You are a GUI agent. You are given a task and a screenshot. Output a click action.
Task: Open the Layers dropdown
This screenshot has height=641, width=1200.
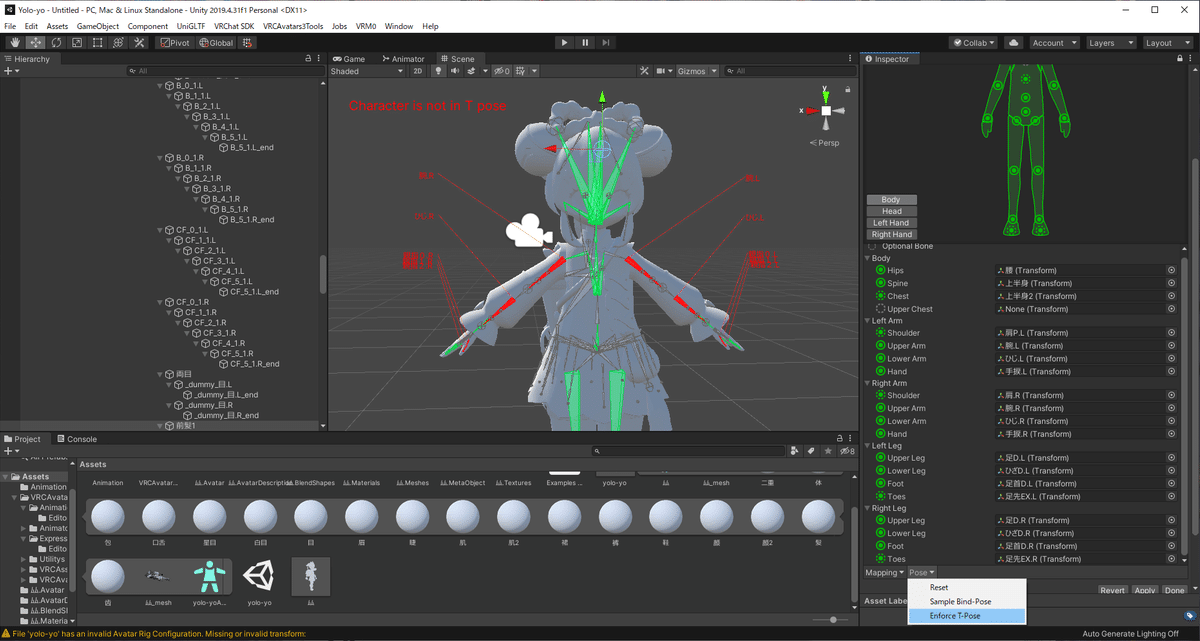pyautogui.click(x=1110, y=43)
